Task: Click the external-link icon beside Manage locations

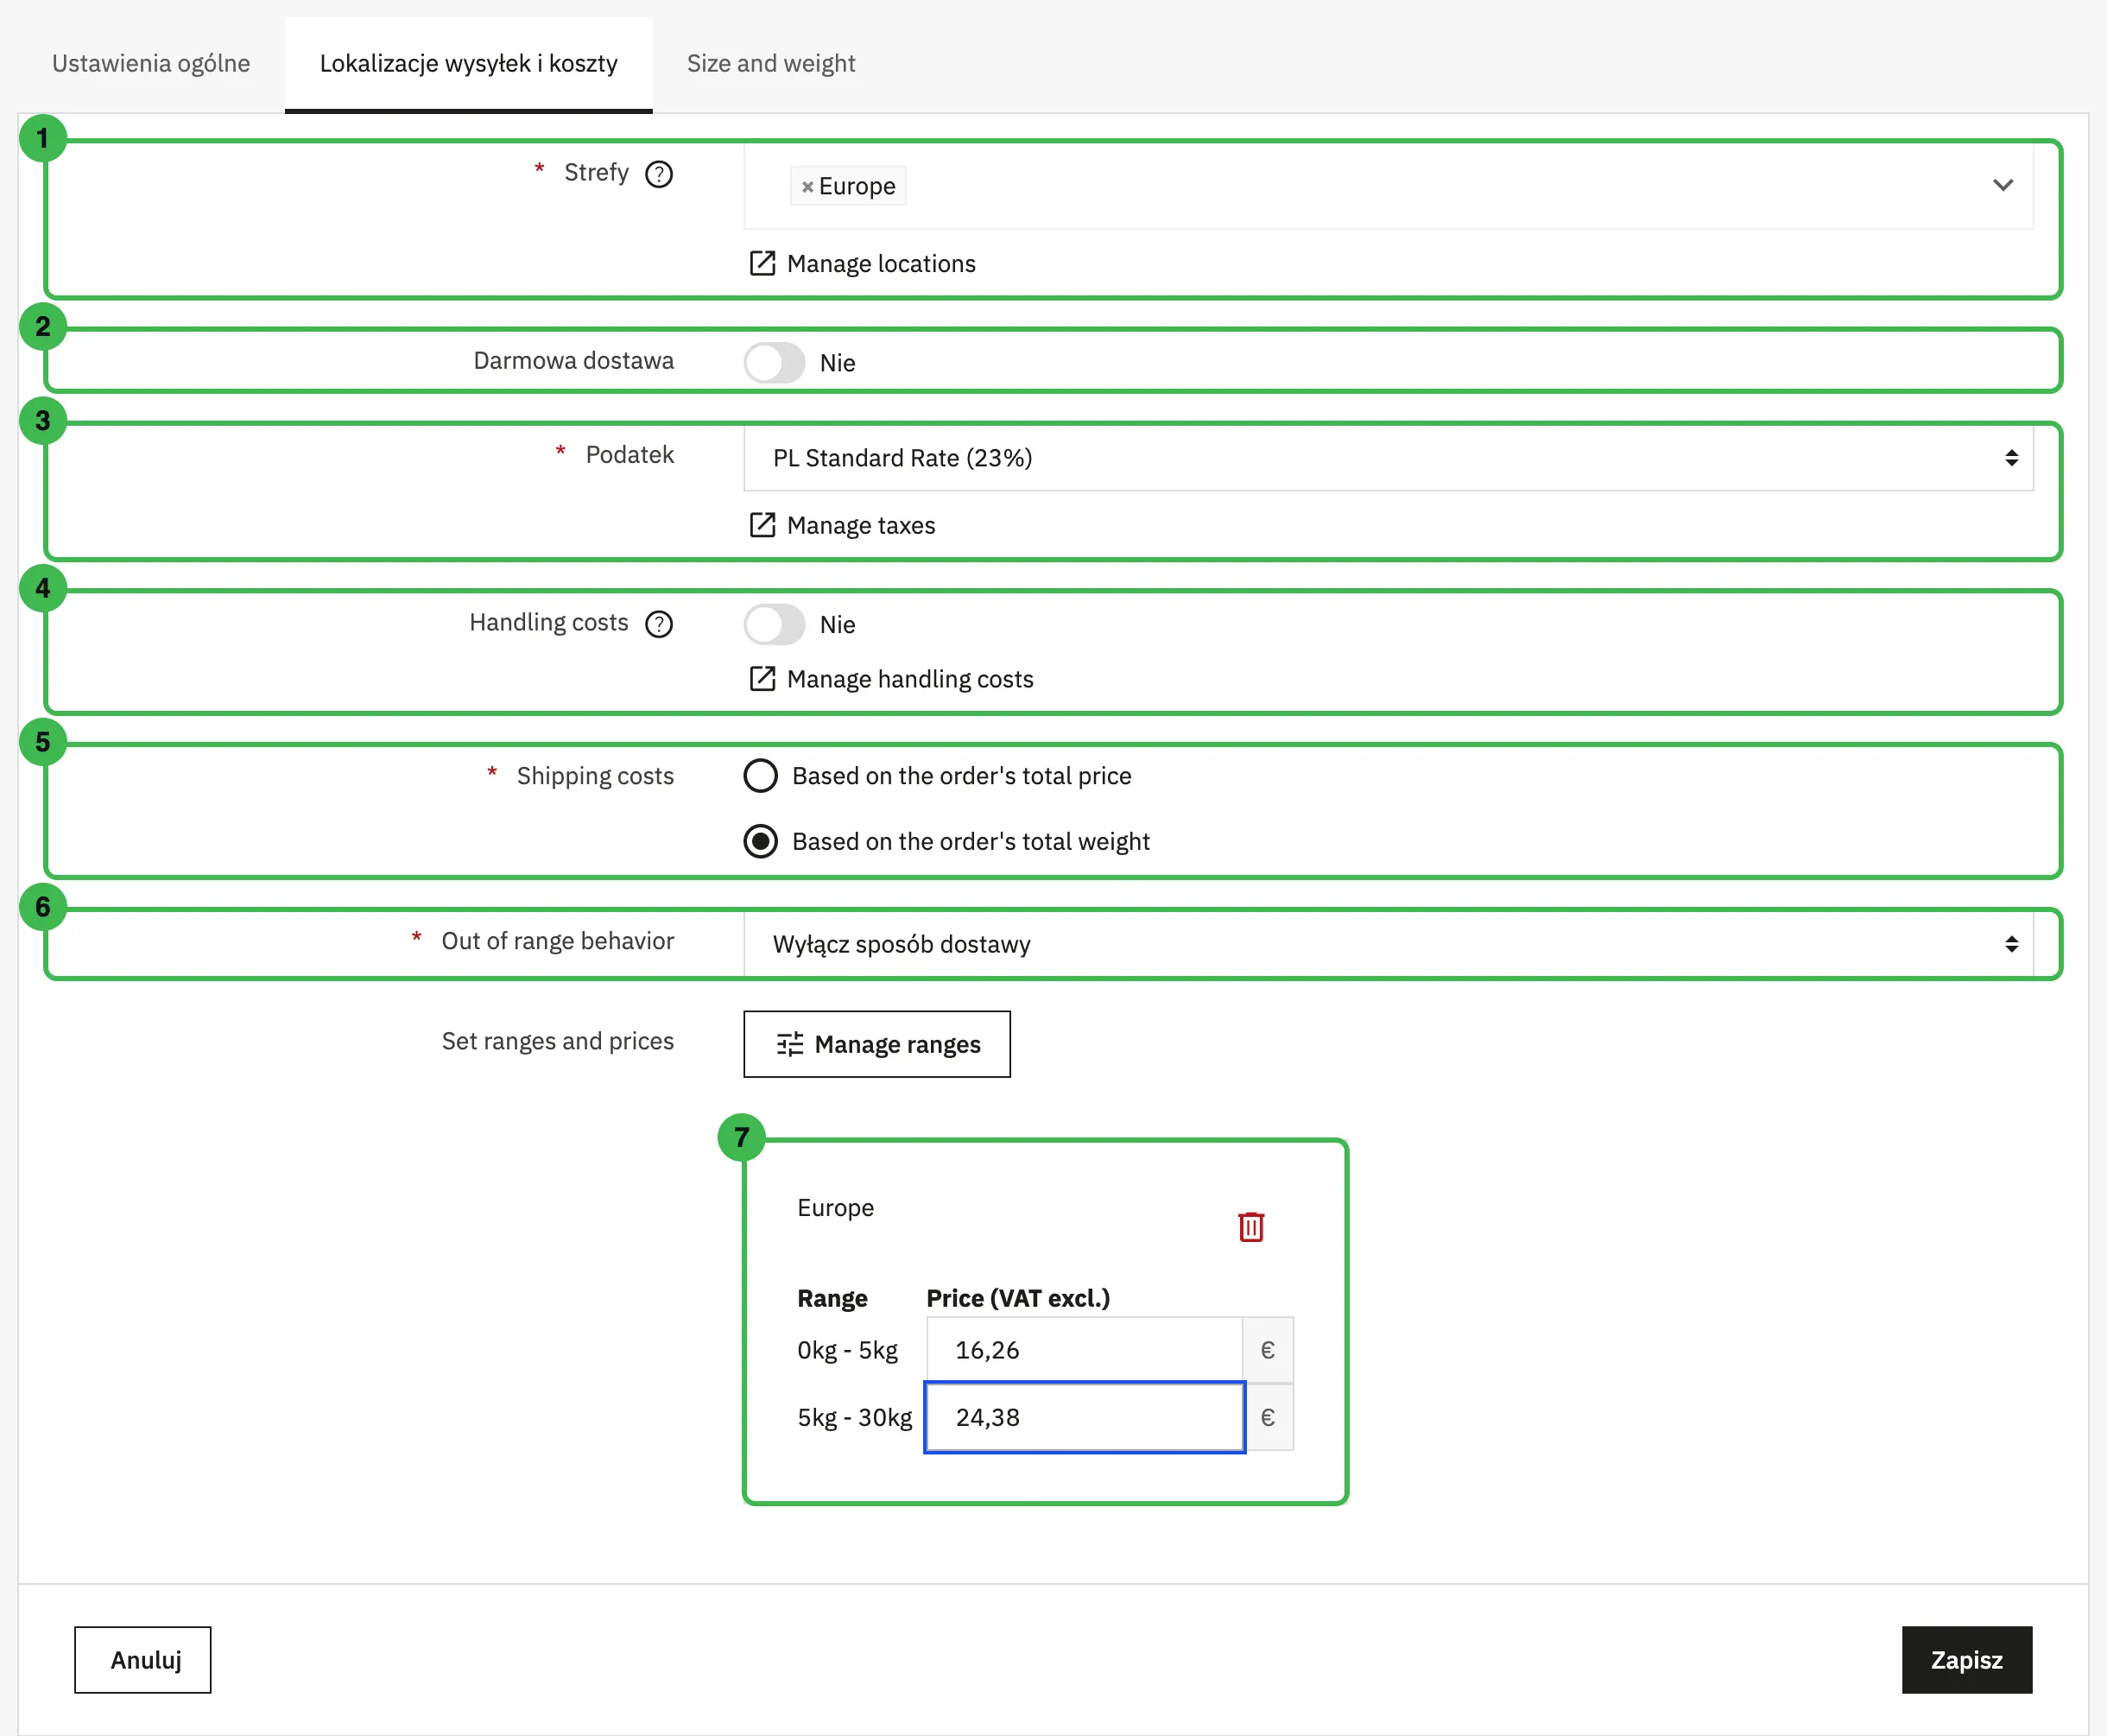Action: click(762, 263)
